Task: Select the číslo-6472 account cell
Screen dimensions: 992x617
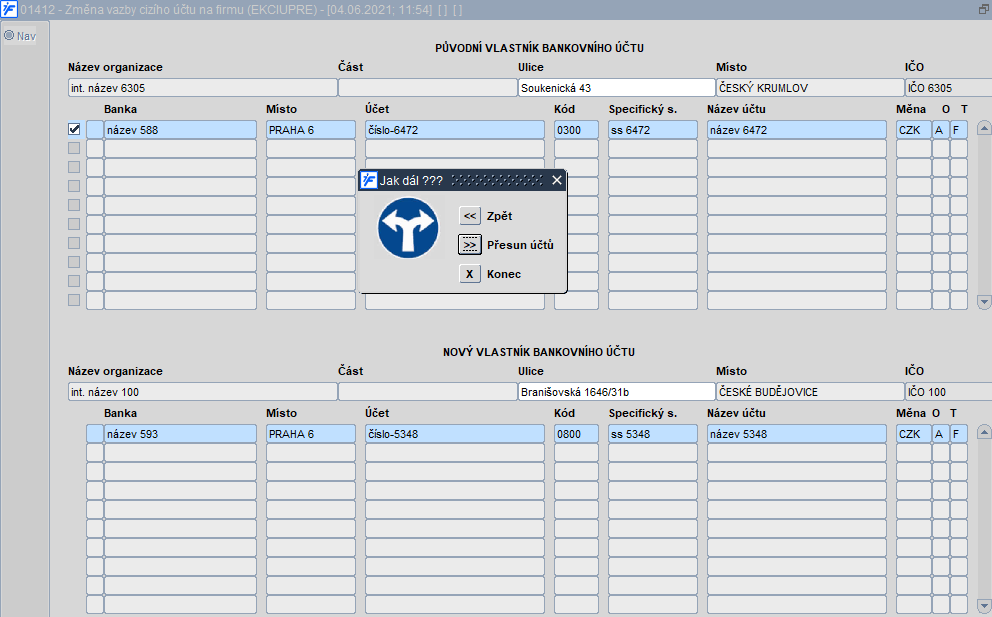Action: [x=454, y=130]
